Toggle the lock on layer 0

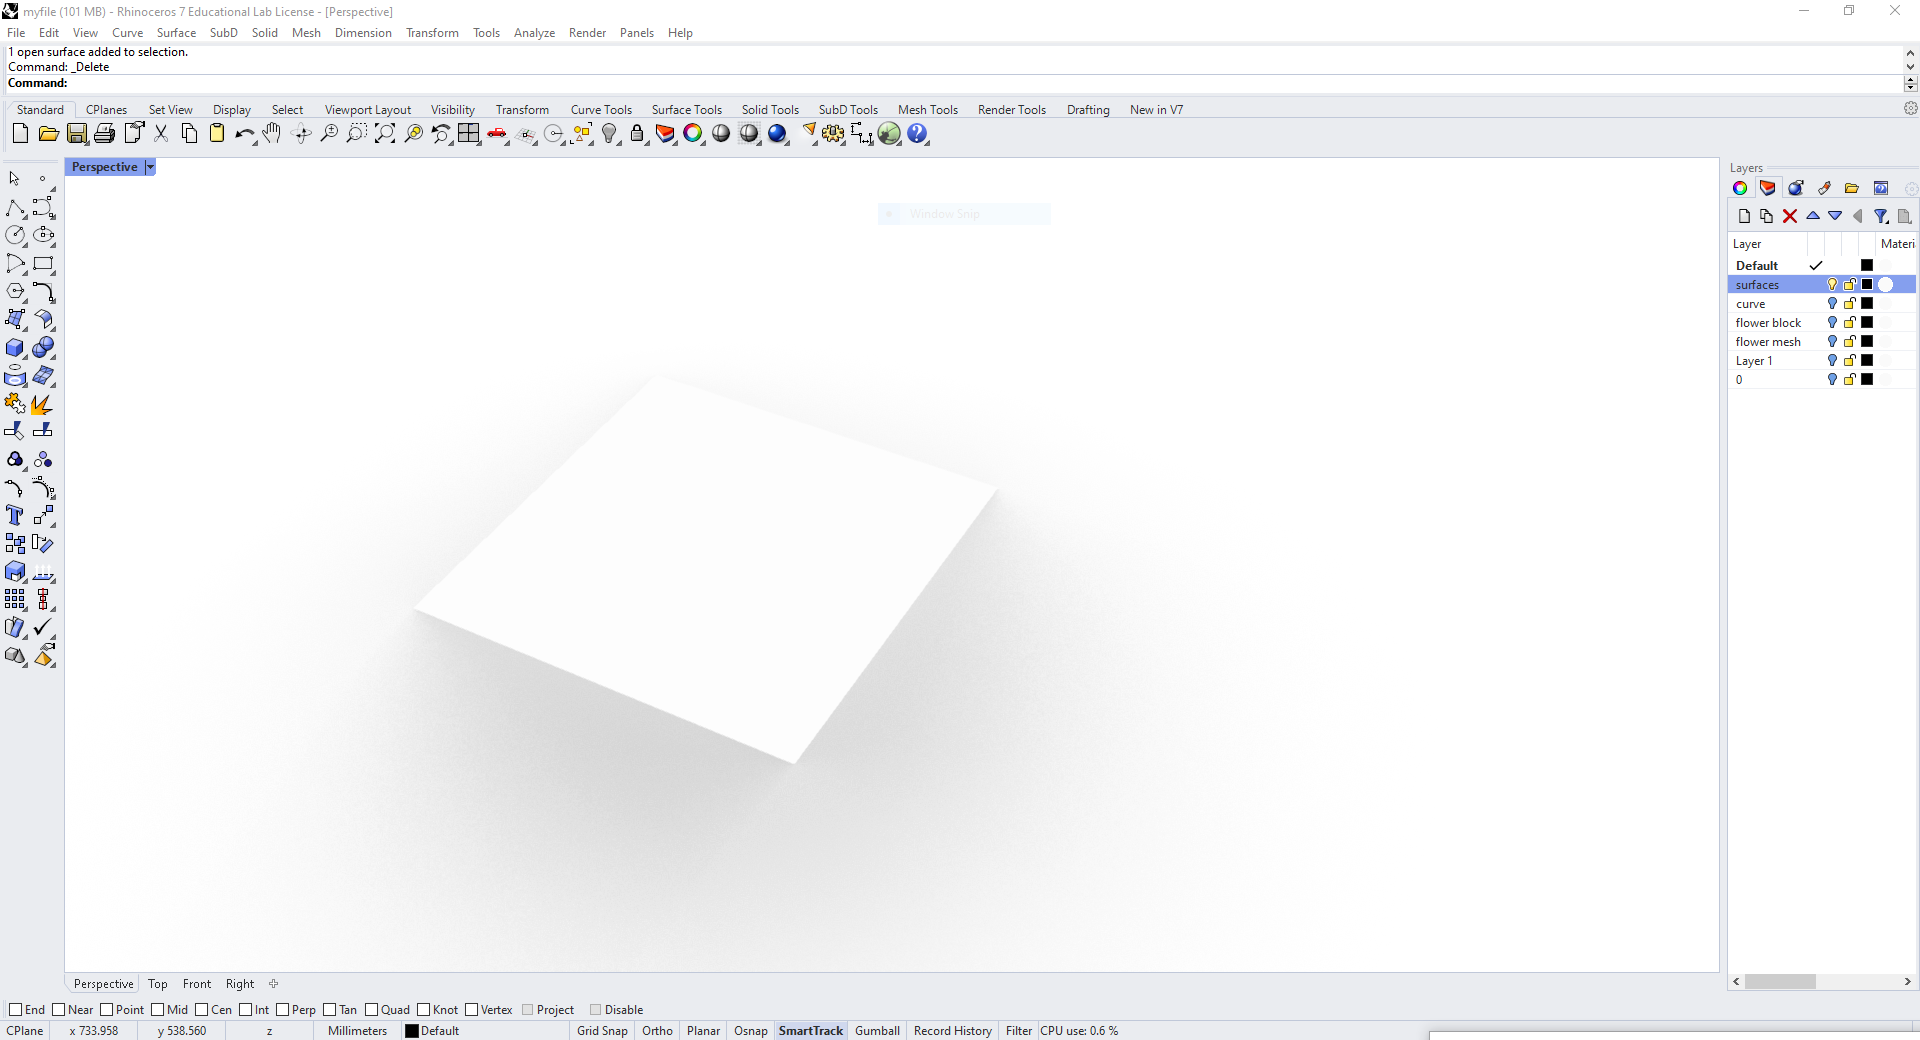coord(1850,380)
